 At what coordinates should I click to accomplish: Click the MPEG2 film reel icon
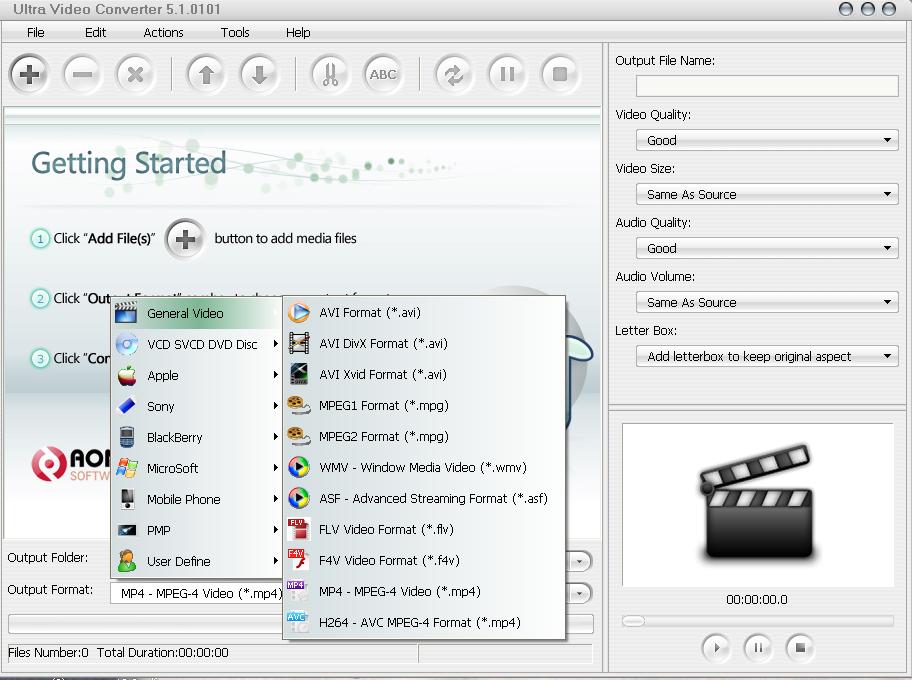(x=299, y=436)
